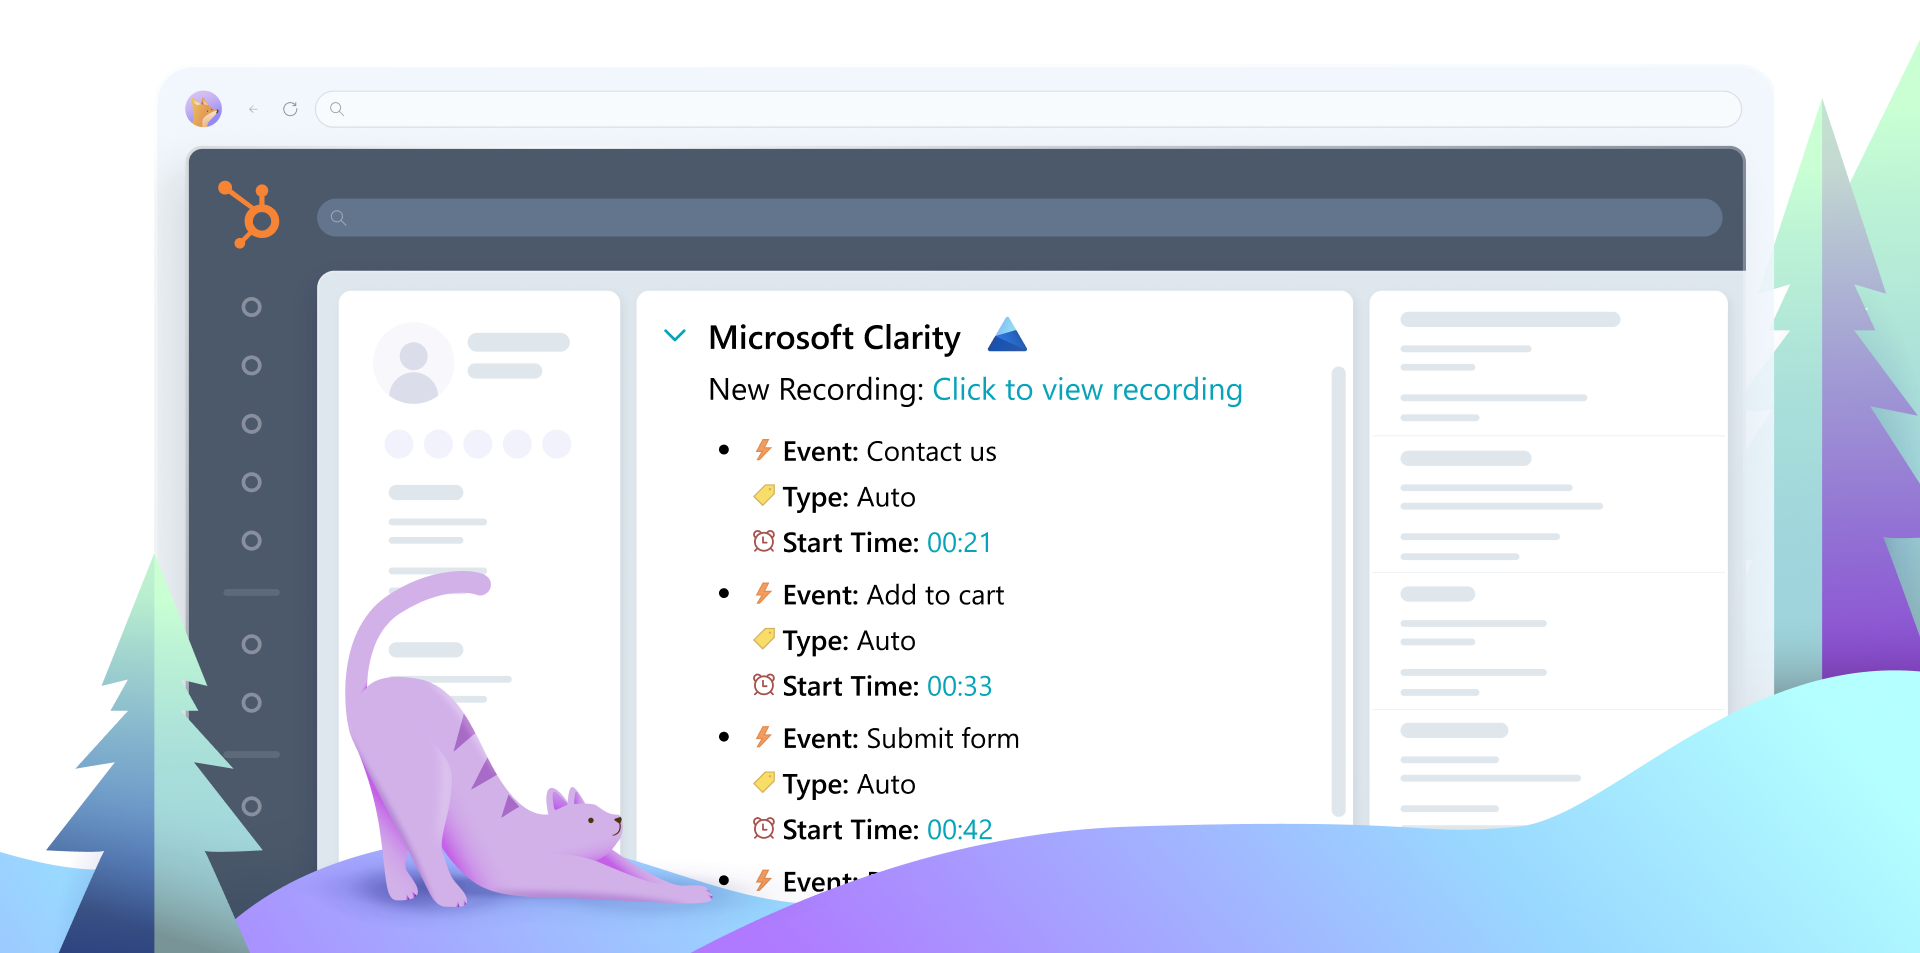1920x953 pixels.
Task: Click the Event: Submit form text
Action: 901,738
